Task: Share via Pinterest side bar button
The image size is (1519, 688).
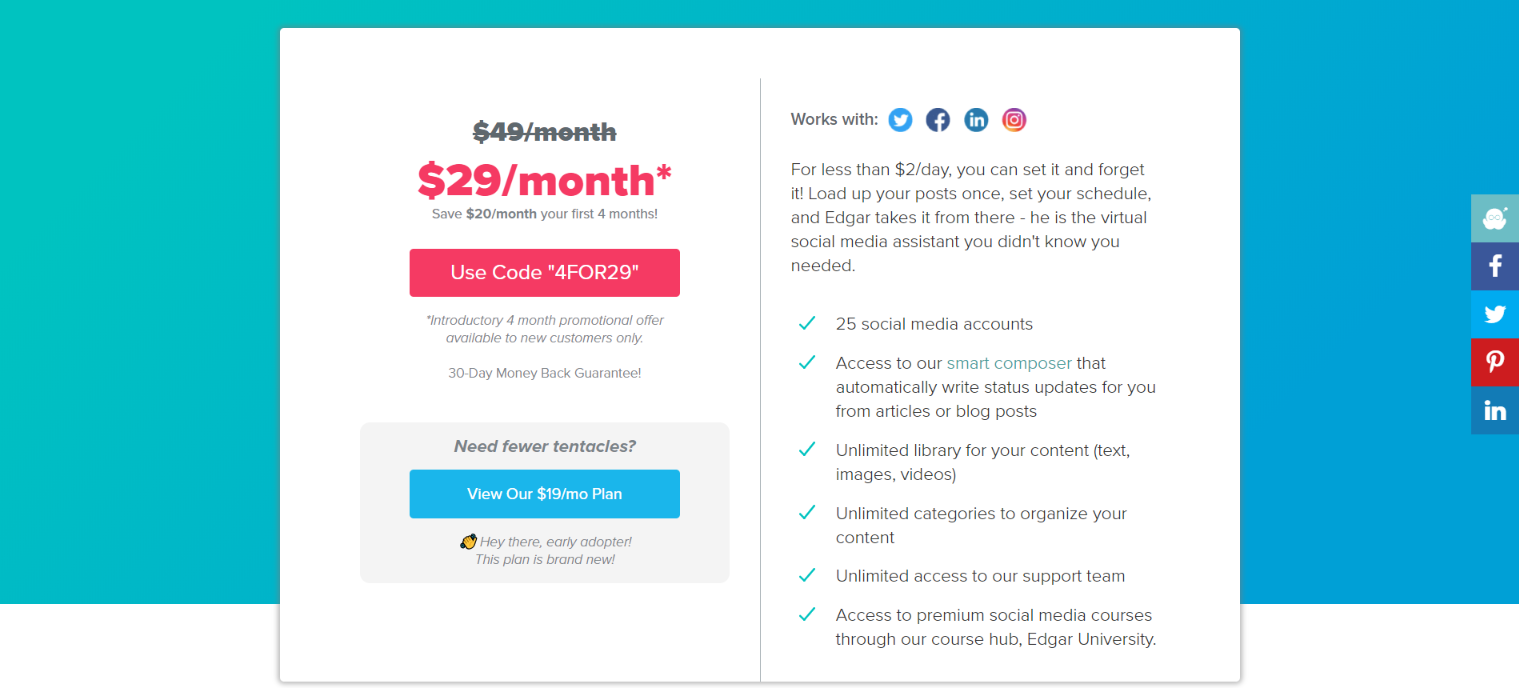Action: coord(1495,362)
